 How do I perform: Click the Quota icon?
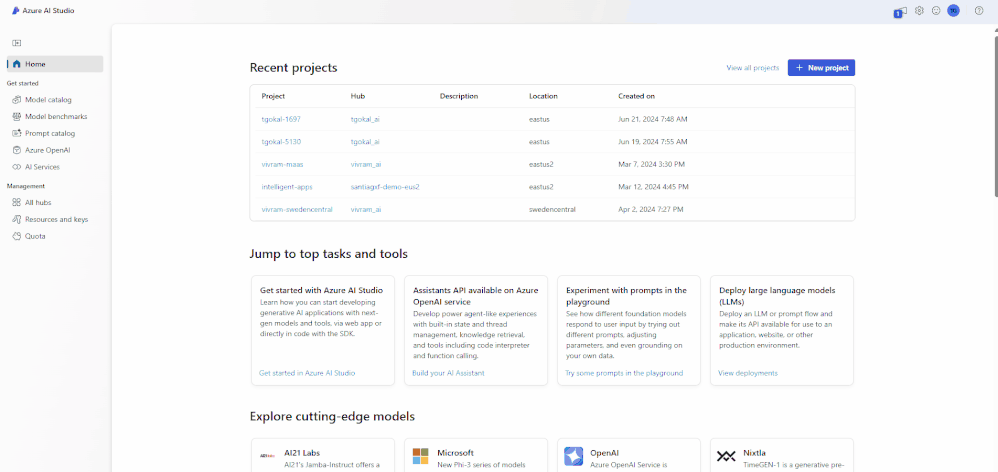coord(17,236)
